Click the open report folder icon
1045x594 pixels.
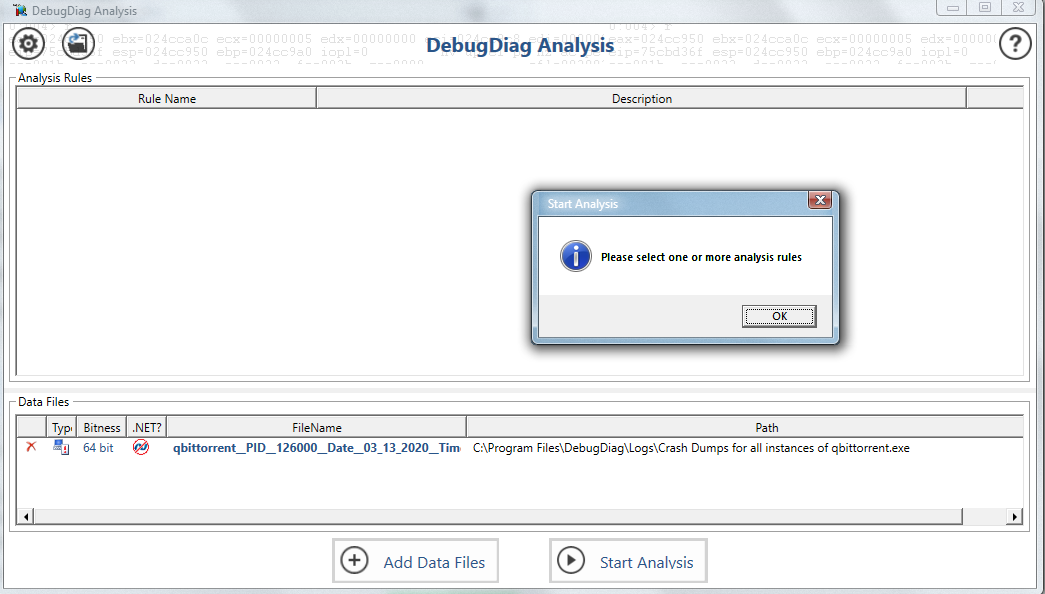[x=78, y=44]
